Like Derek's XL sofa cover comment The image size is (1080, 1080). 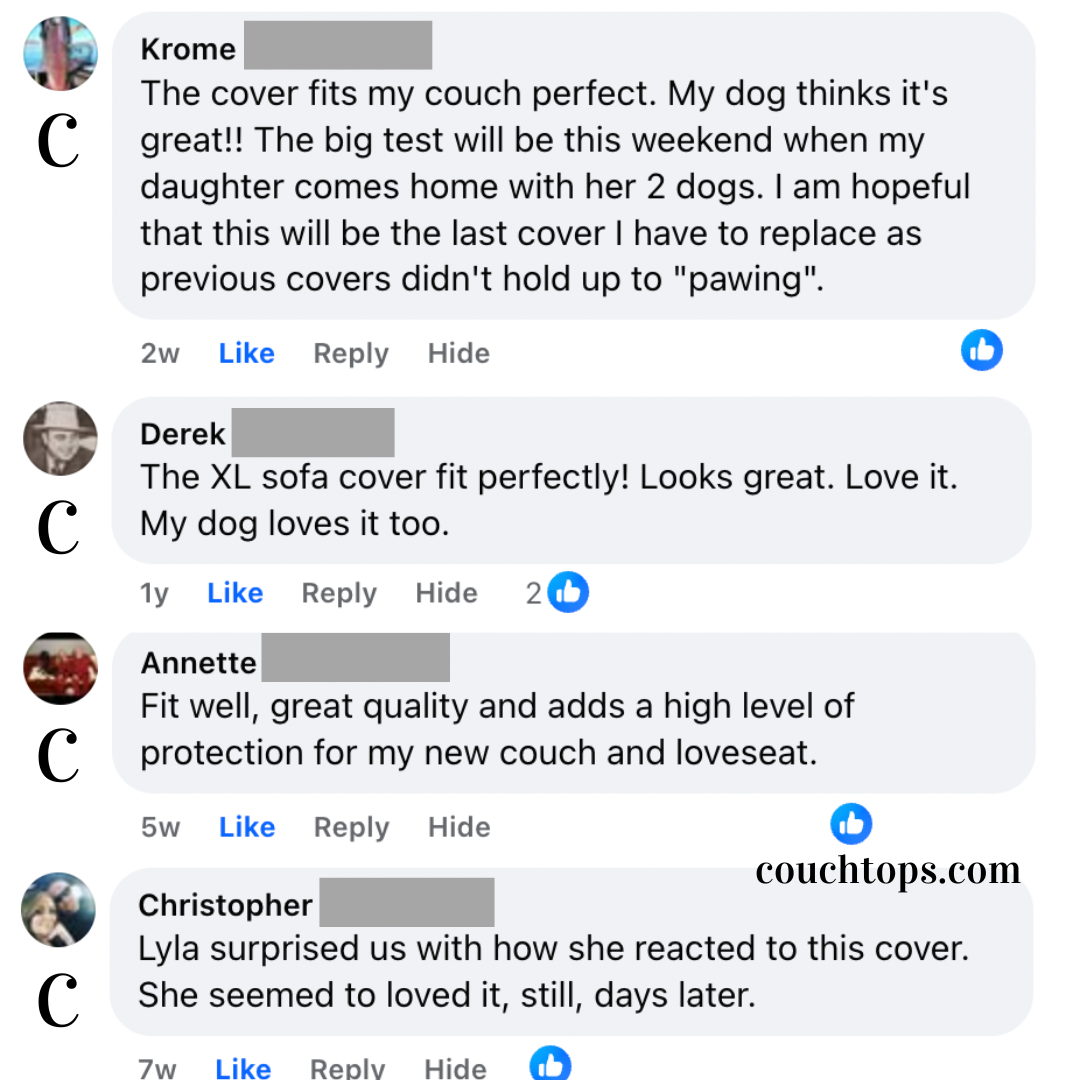235,593
